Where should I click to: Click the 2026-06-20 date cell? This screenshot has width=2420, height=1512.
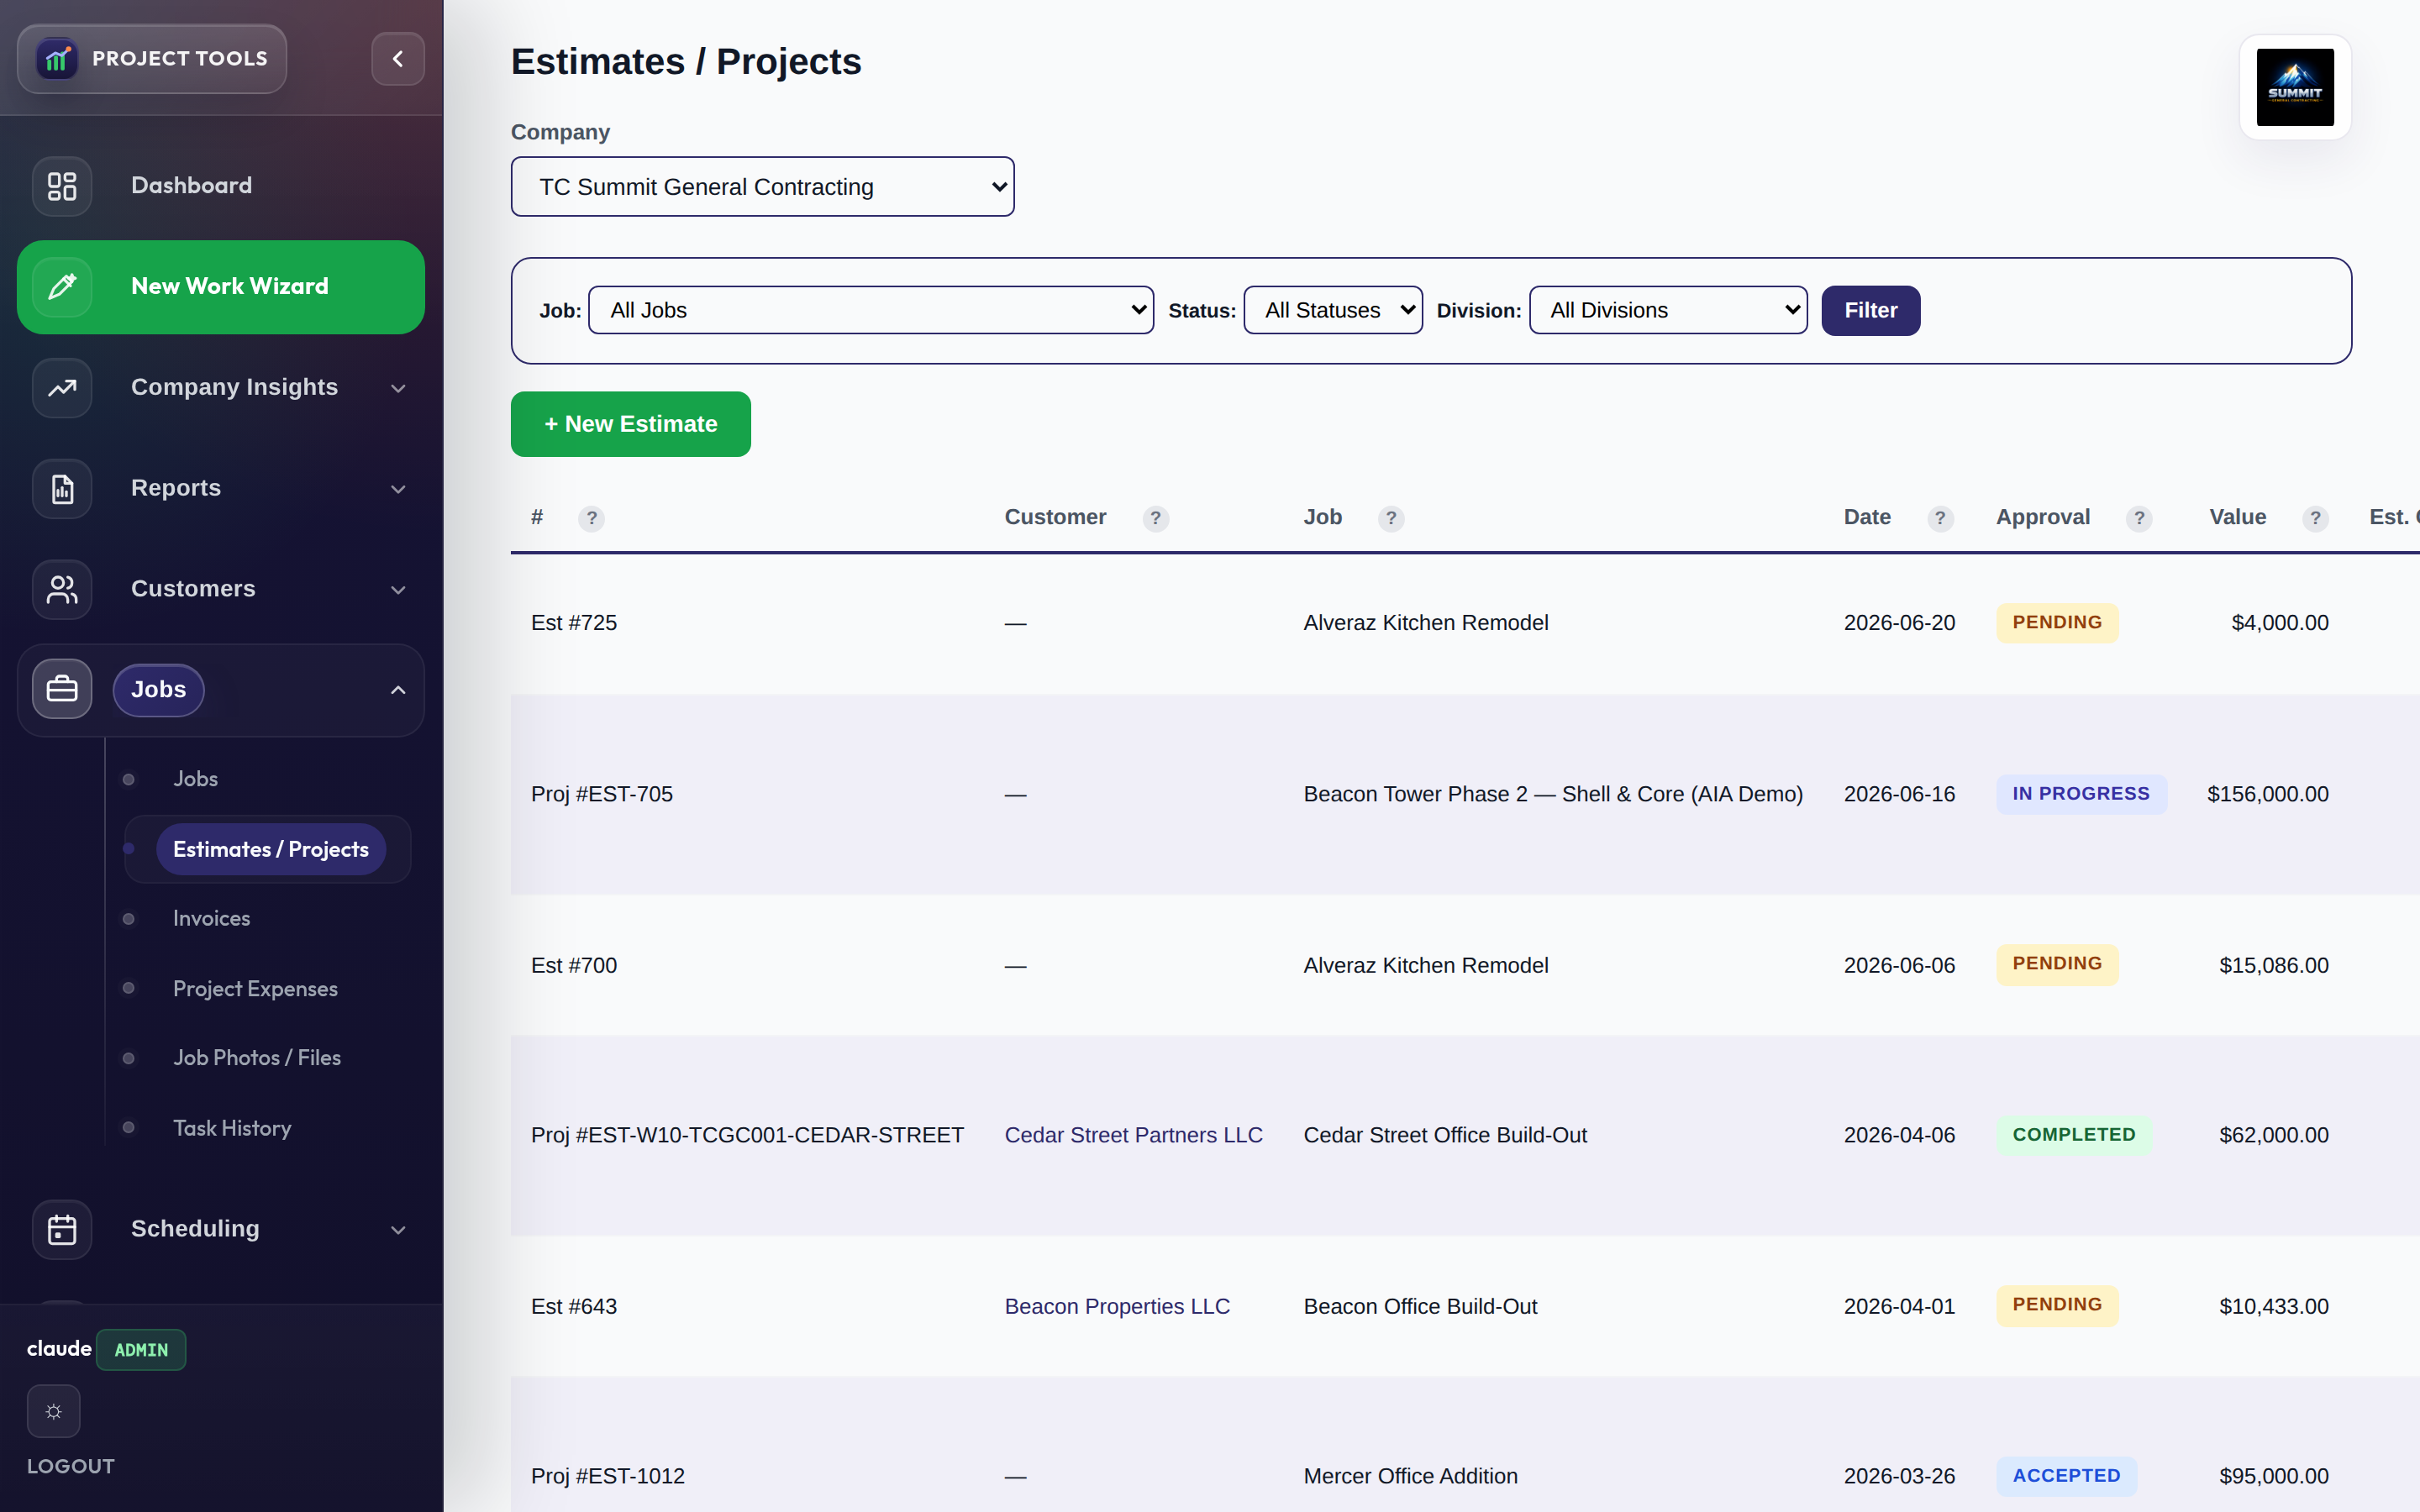coord(1899,623)
